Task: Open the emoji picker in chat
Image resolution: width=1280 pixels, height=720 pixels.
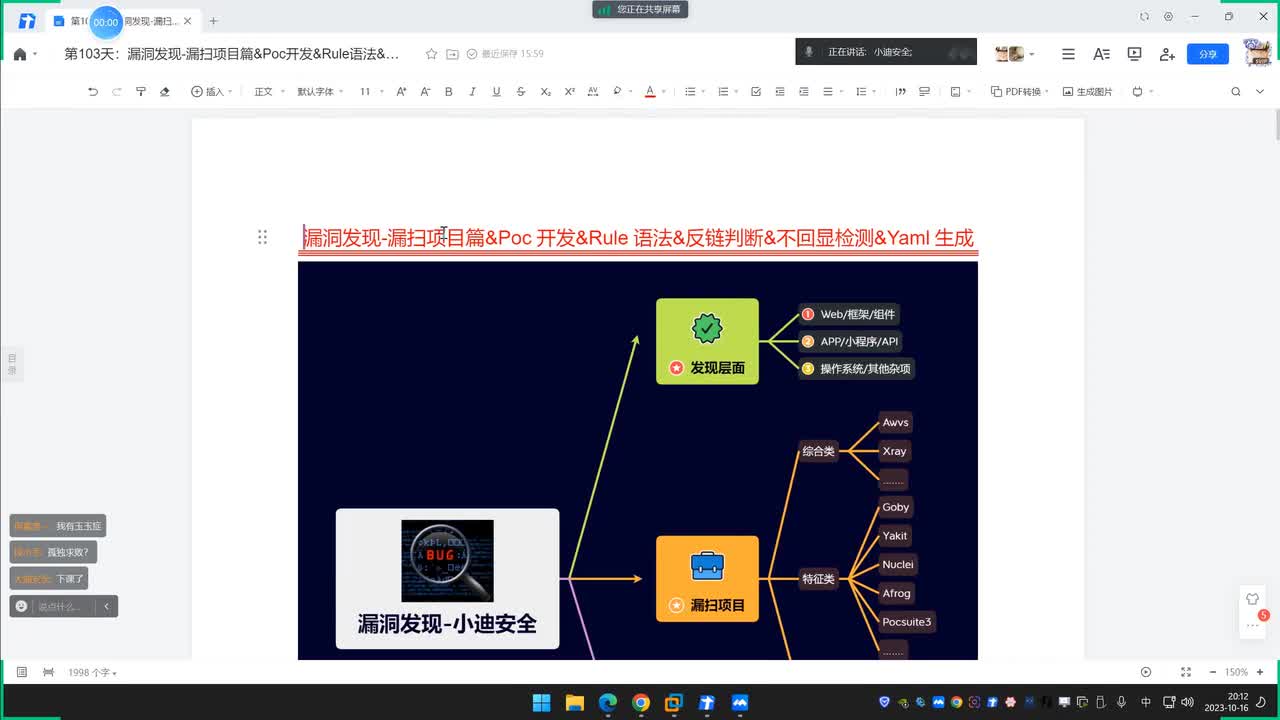Action: tap(21, 606)
